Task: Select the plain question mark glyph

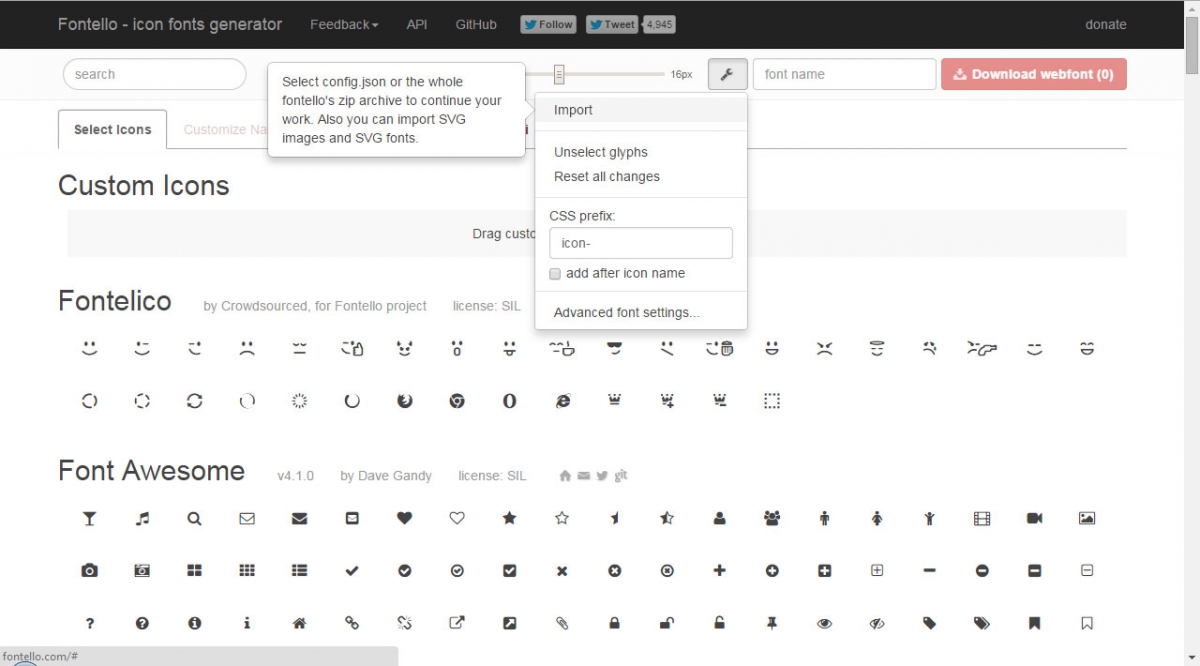Action: click(90, 623)
